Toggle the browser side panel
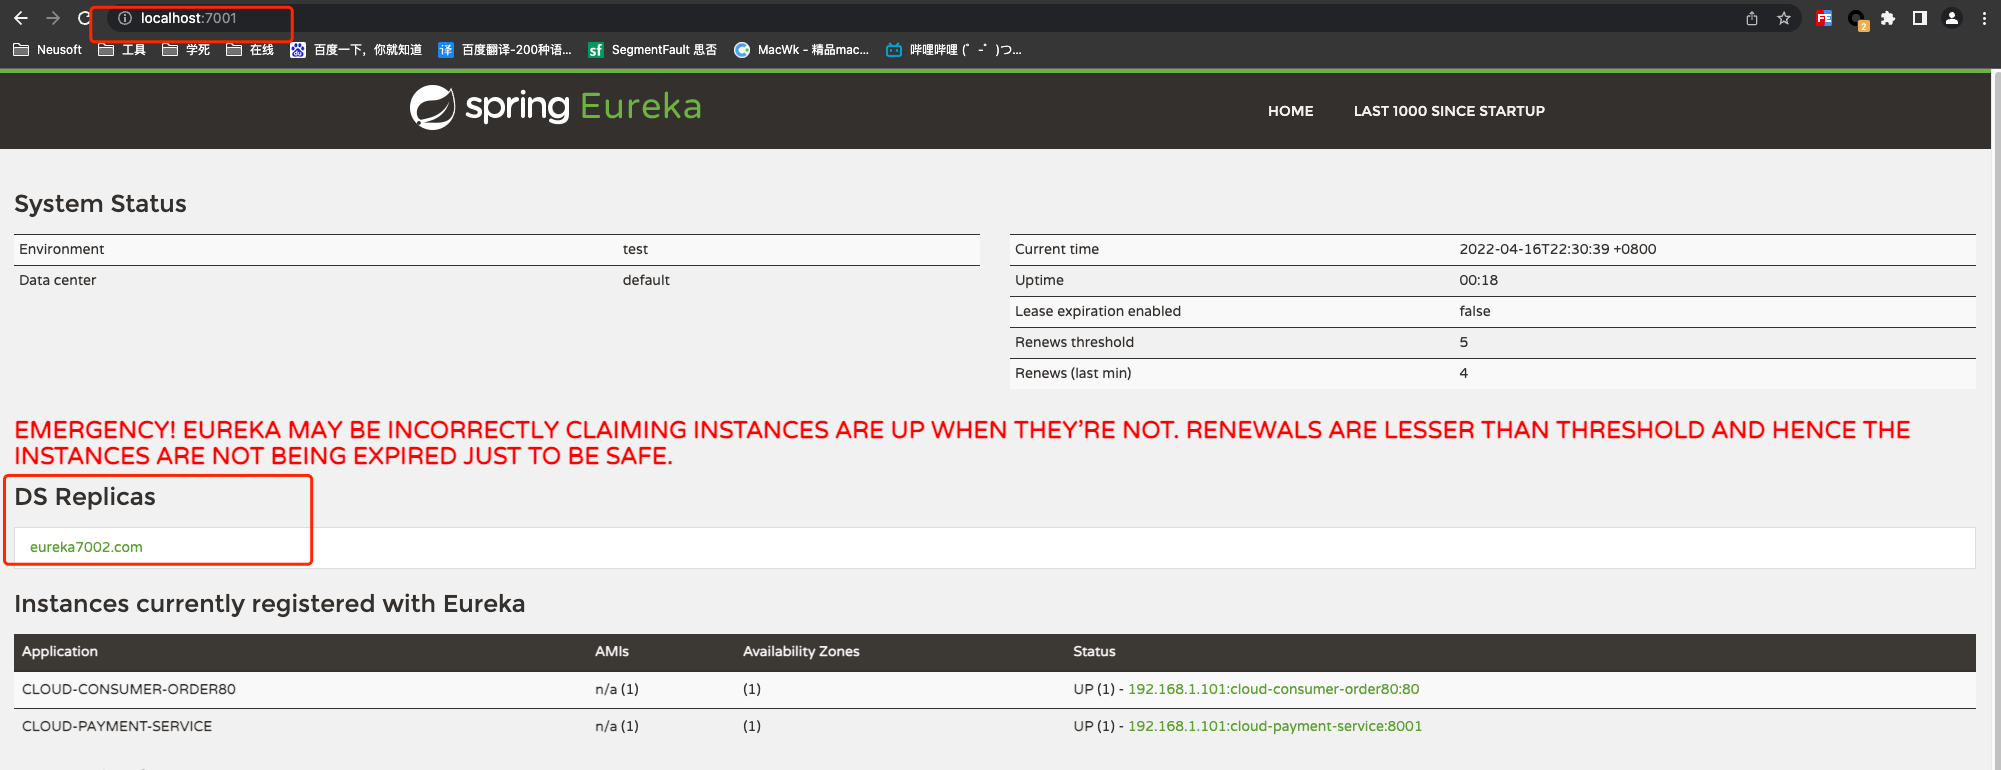The height and width of the screenshot is (770, 2001). [1919, 18]
